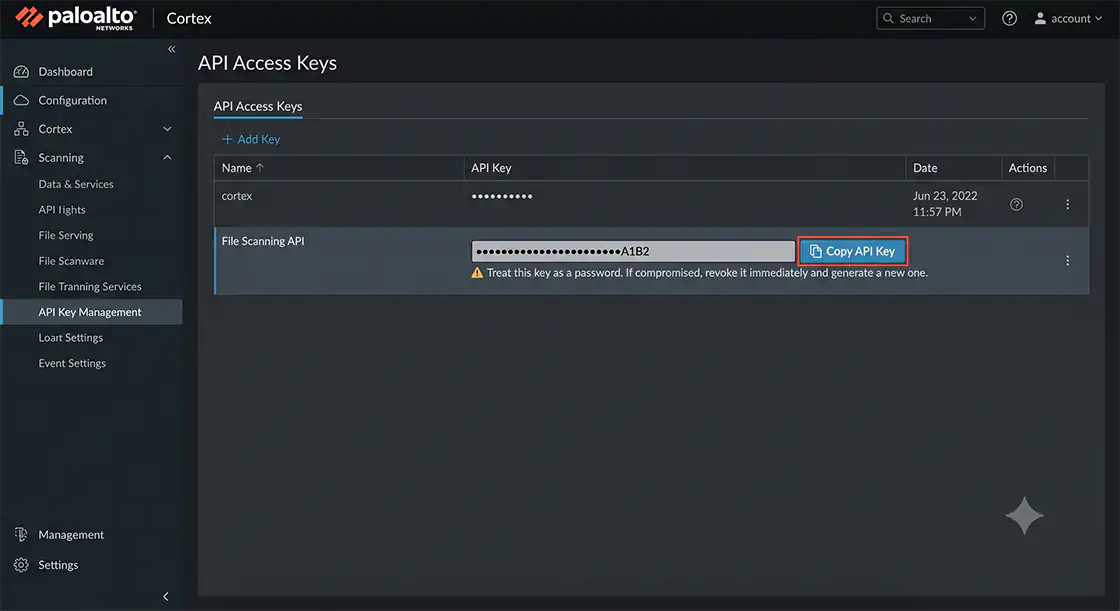Click the Copy API Key button

pos(853,252)
